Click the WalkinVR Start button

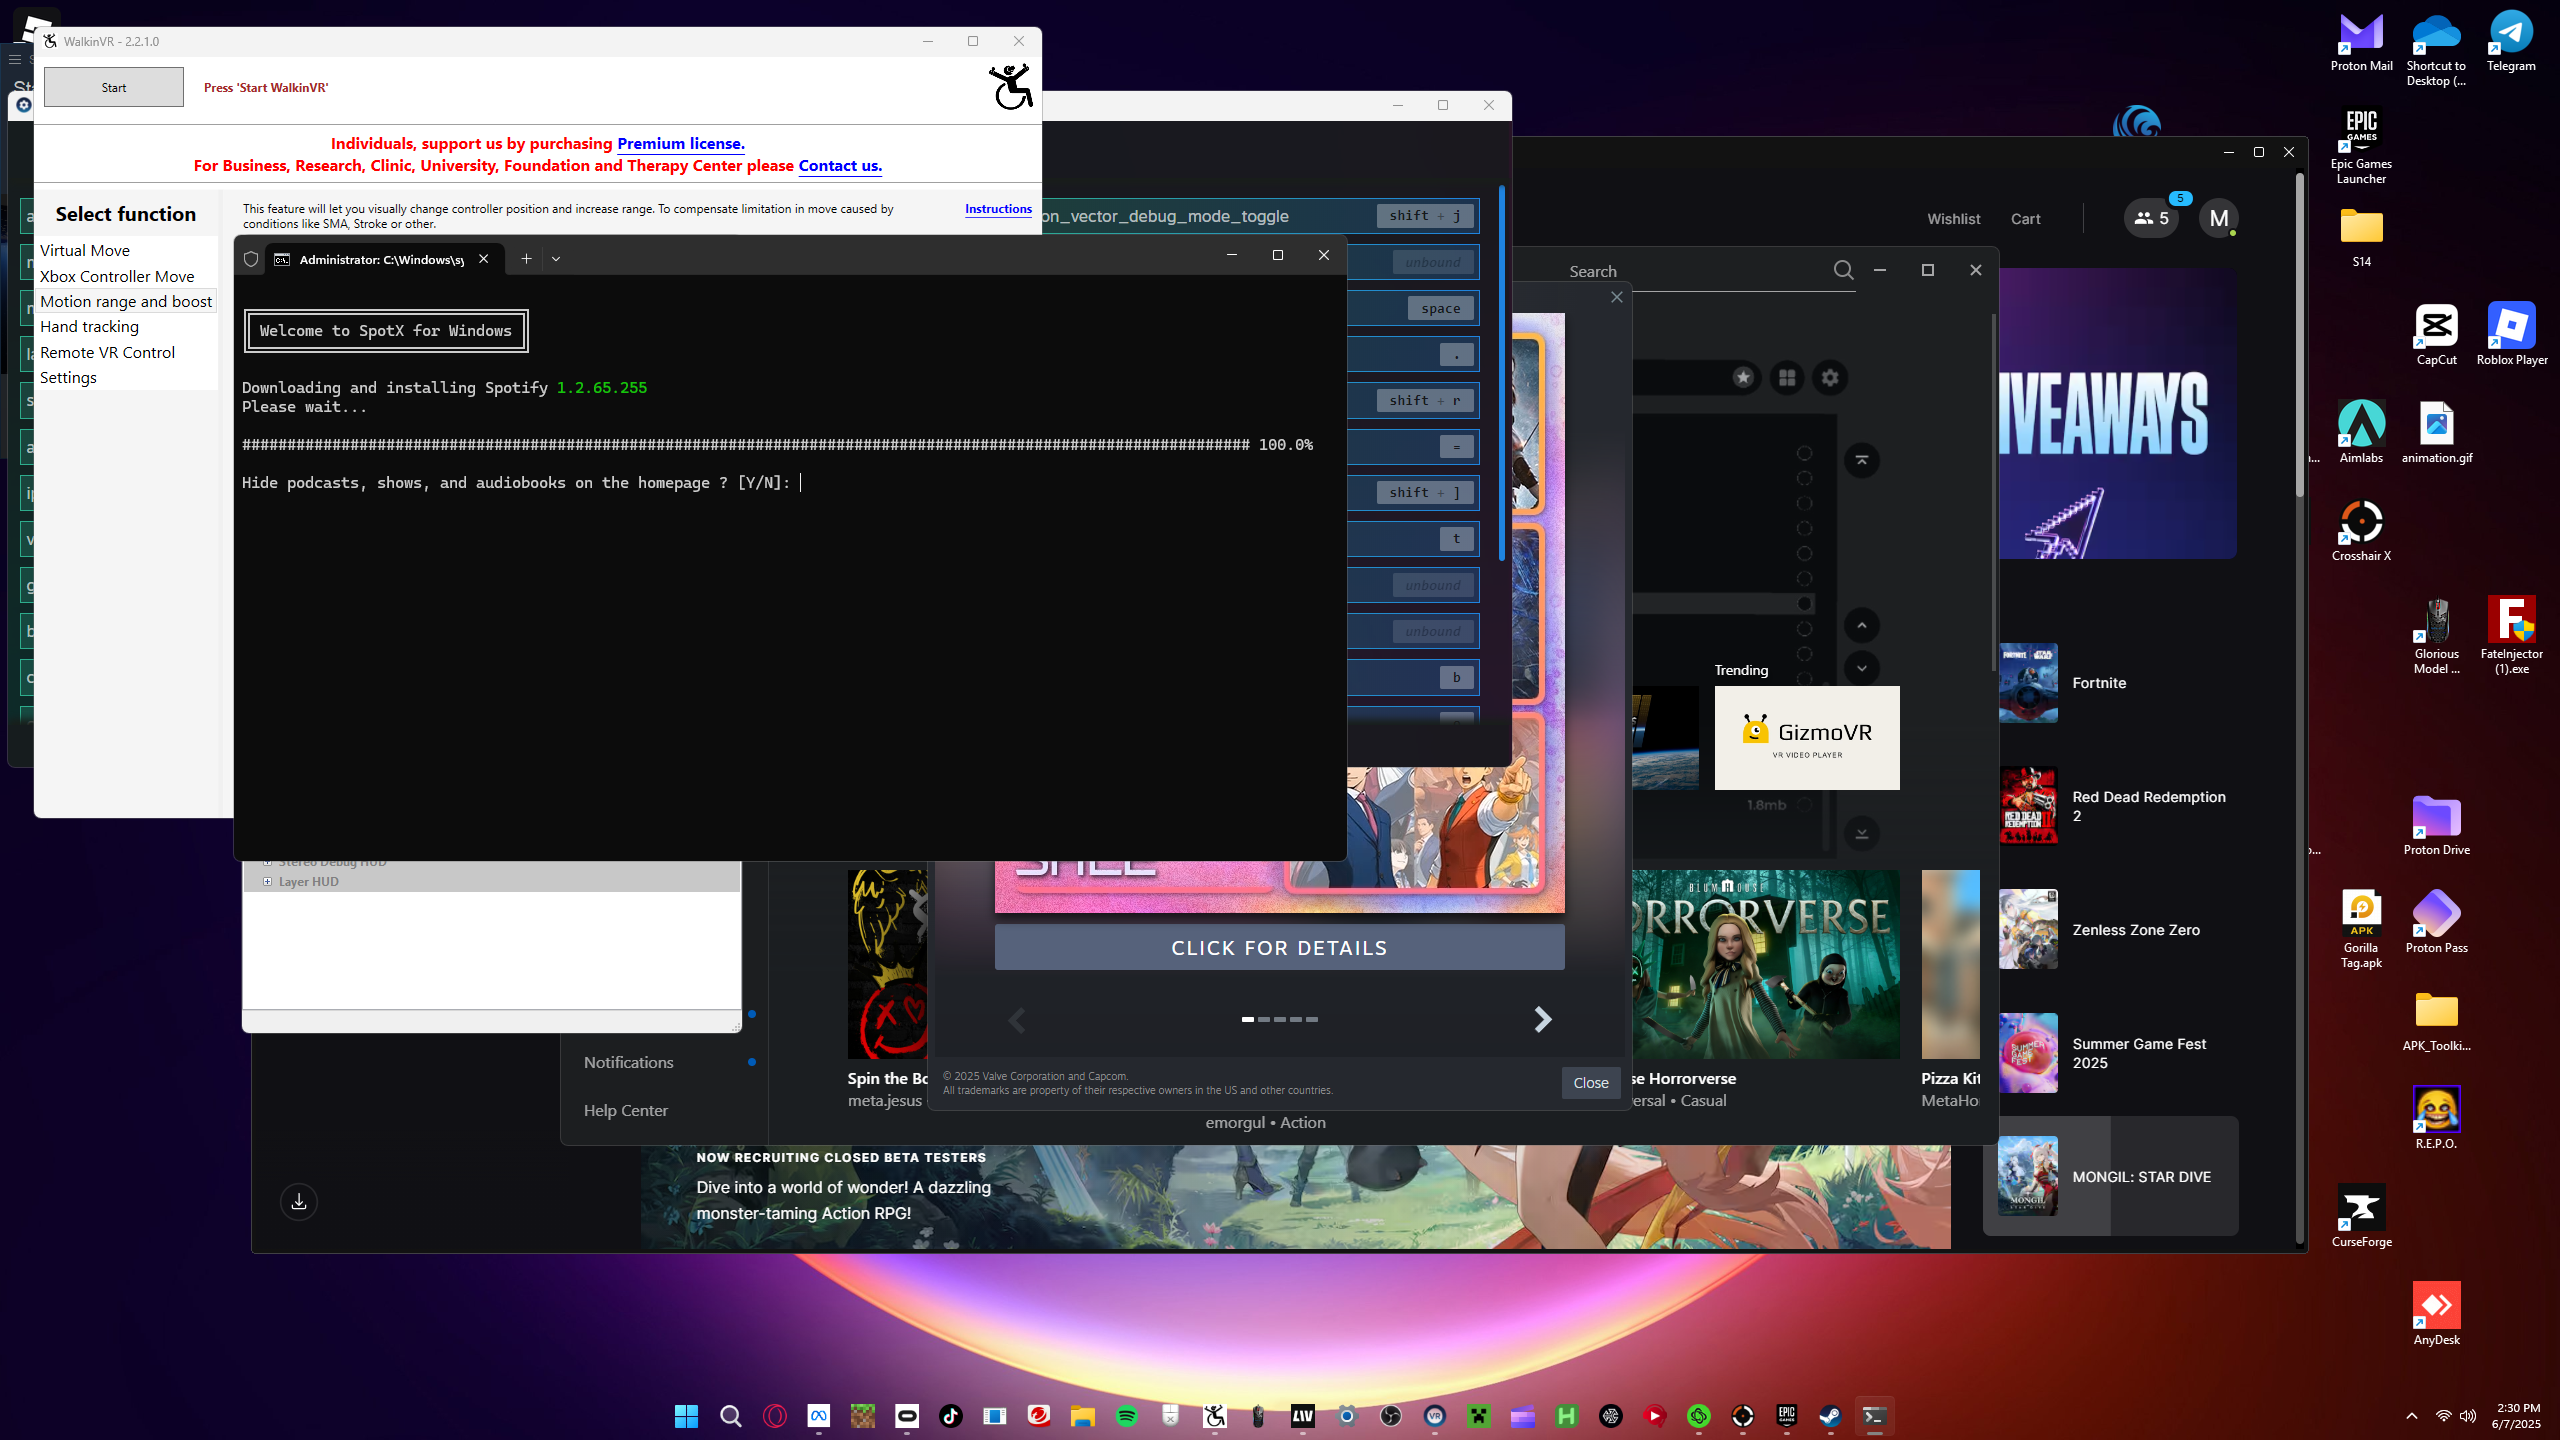tap(114, 87)
